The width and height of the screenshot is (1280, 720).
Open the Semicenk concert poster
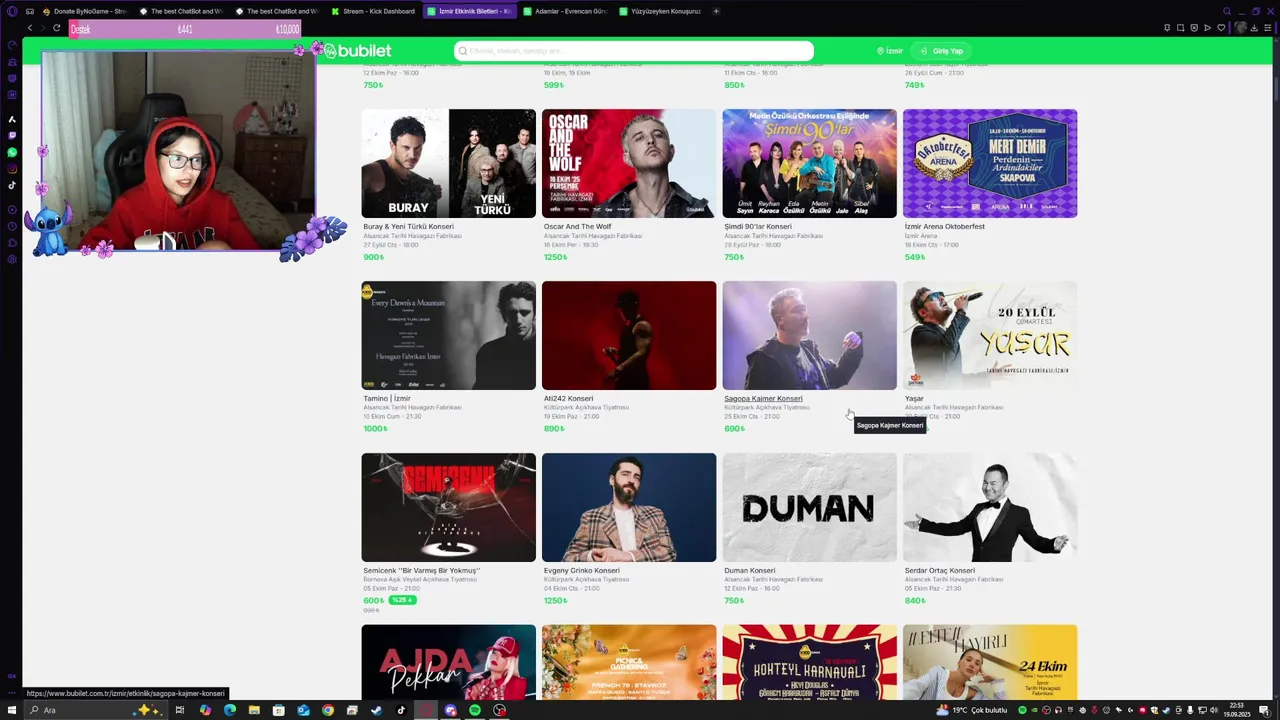(x=448, y=507)
